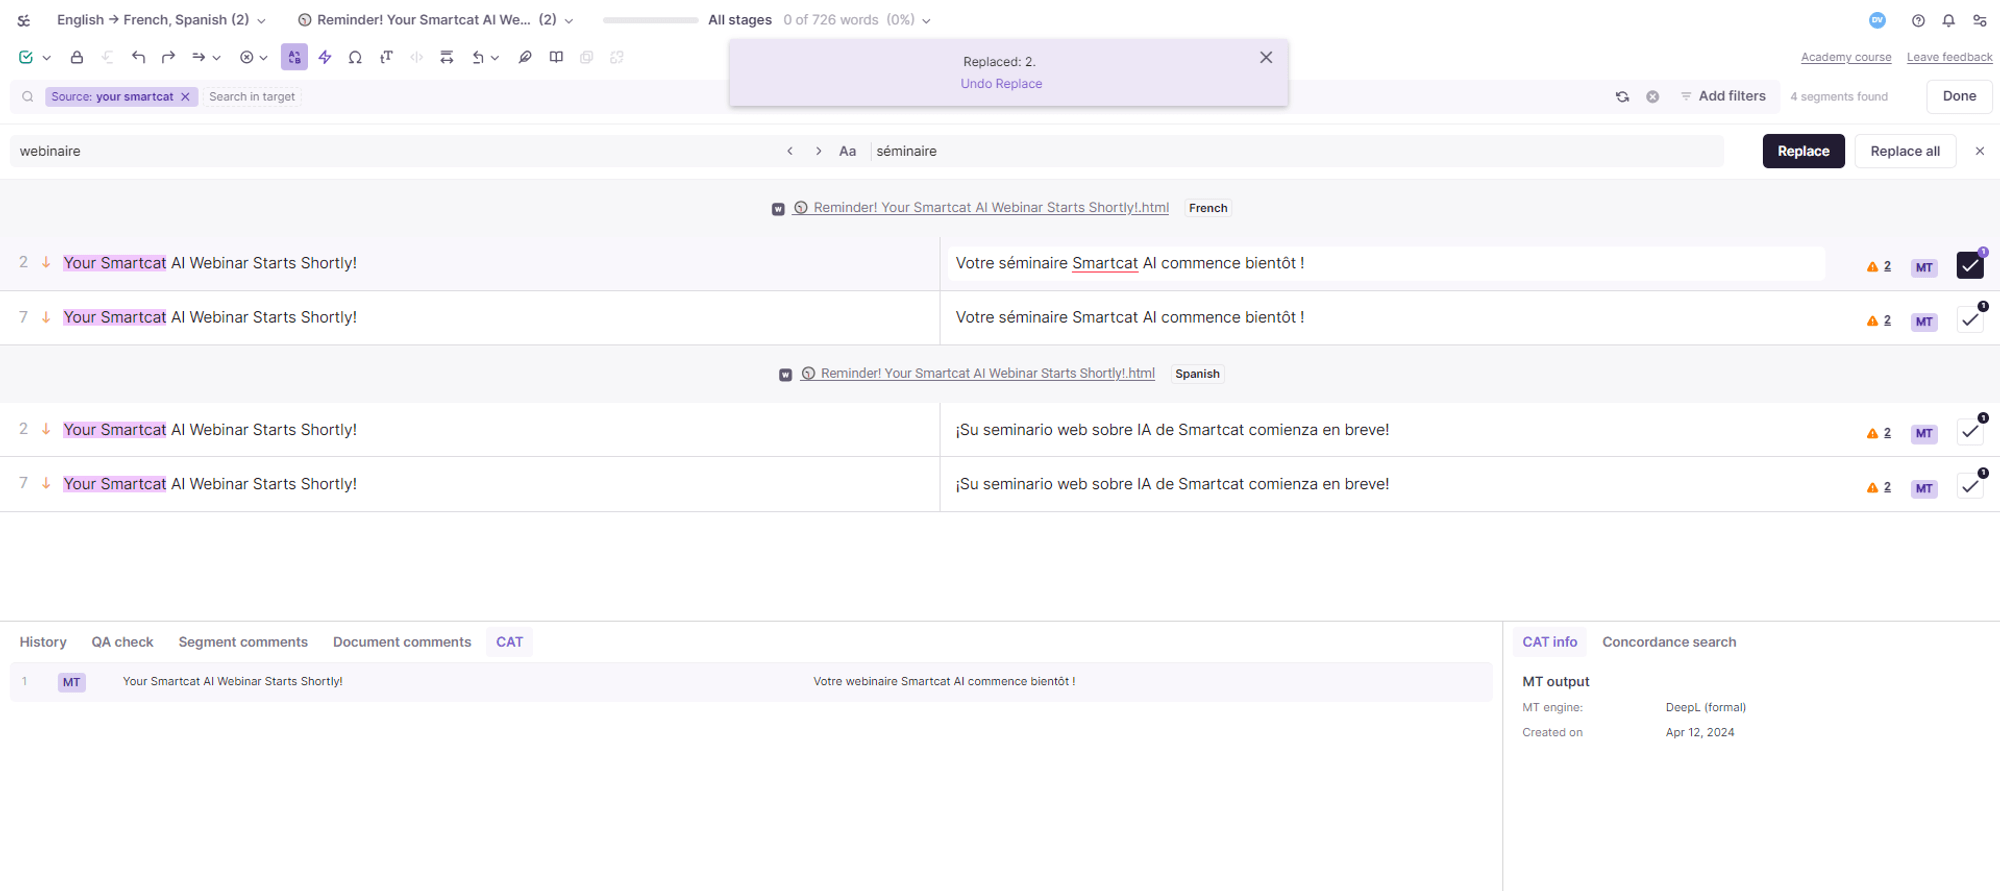Open the warning indicator on Spanish segment 7
The image size is (2000, 891).
1878,488
